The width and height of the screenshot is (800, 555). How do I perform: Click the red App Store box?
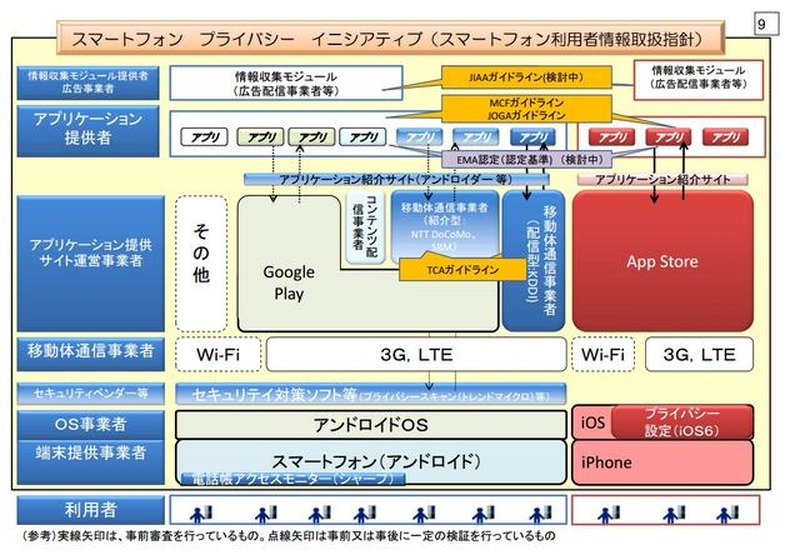[x=662, y=262]
